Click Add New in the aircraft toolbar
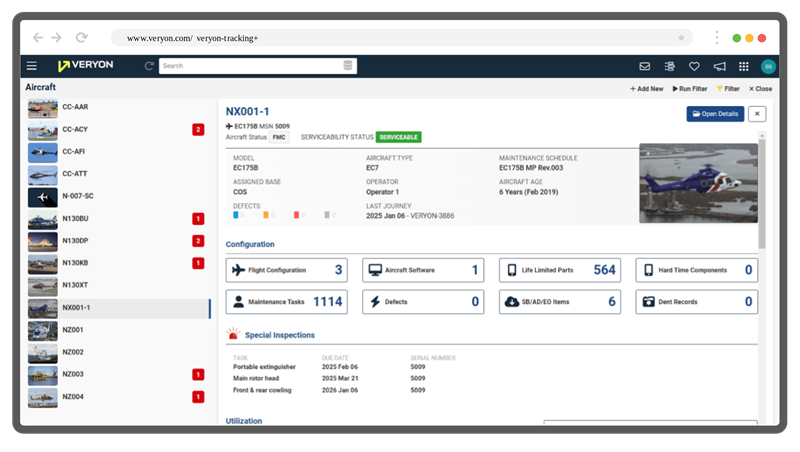Viewport: 800px width, 452px height. coord(646,88)
